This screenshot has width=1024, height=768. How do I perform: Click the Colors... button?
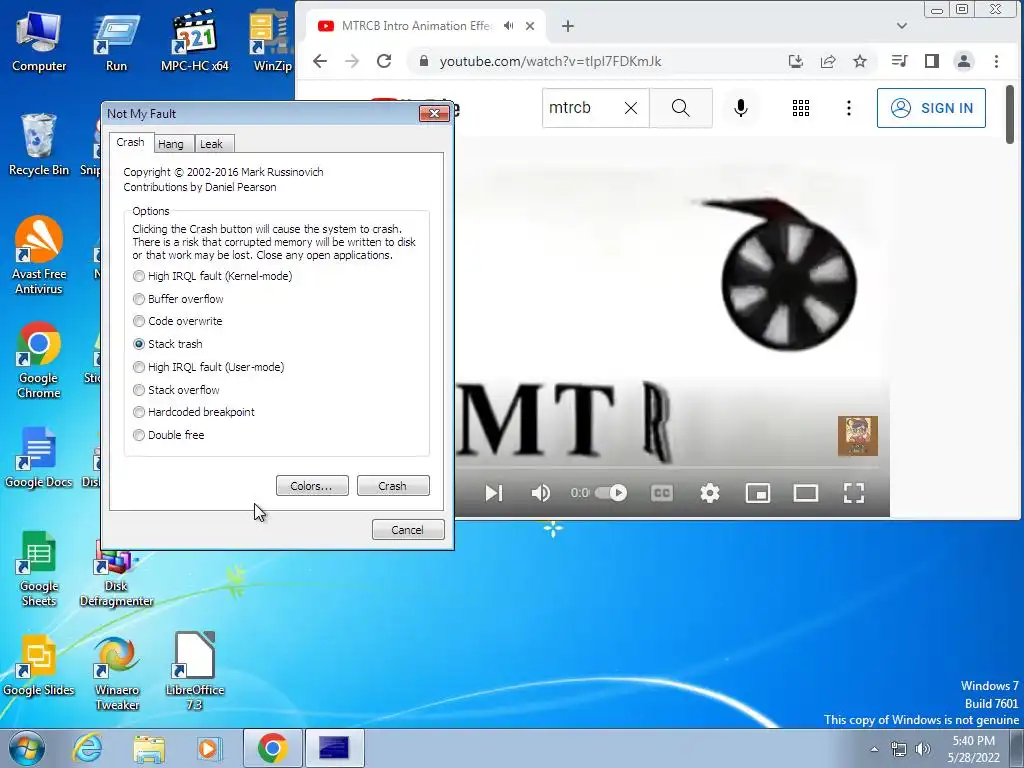312,486
